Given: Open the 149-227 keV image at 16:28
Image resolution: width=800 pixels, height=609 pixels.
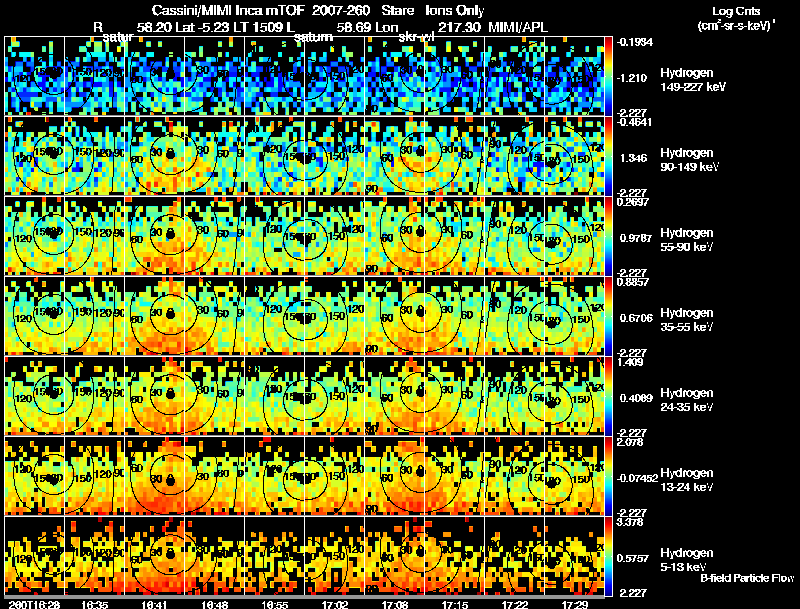Looking at the screenshot, I should click(x=34, y=75).
